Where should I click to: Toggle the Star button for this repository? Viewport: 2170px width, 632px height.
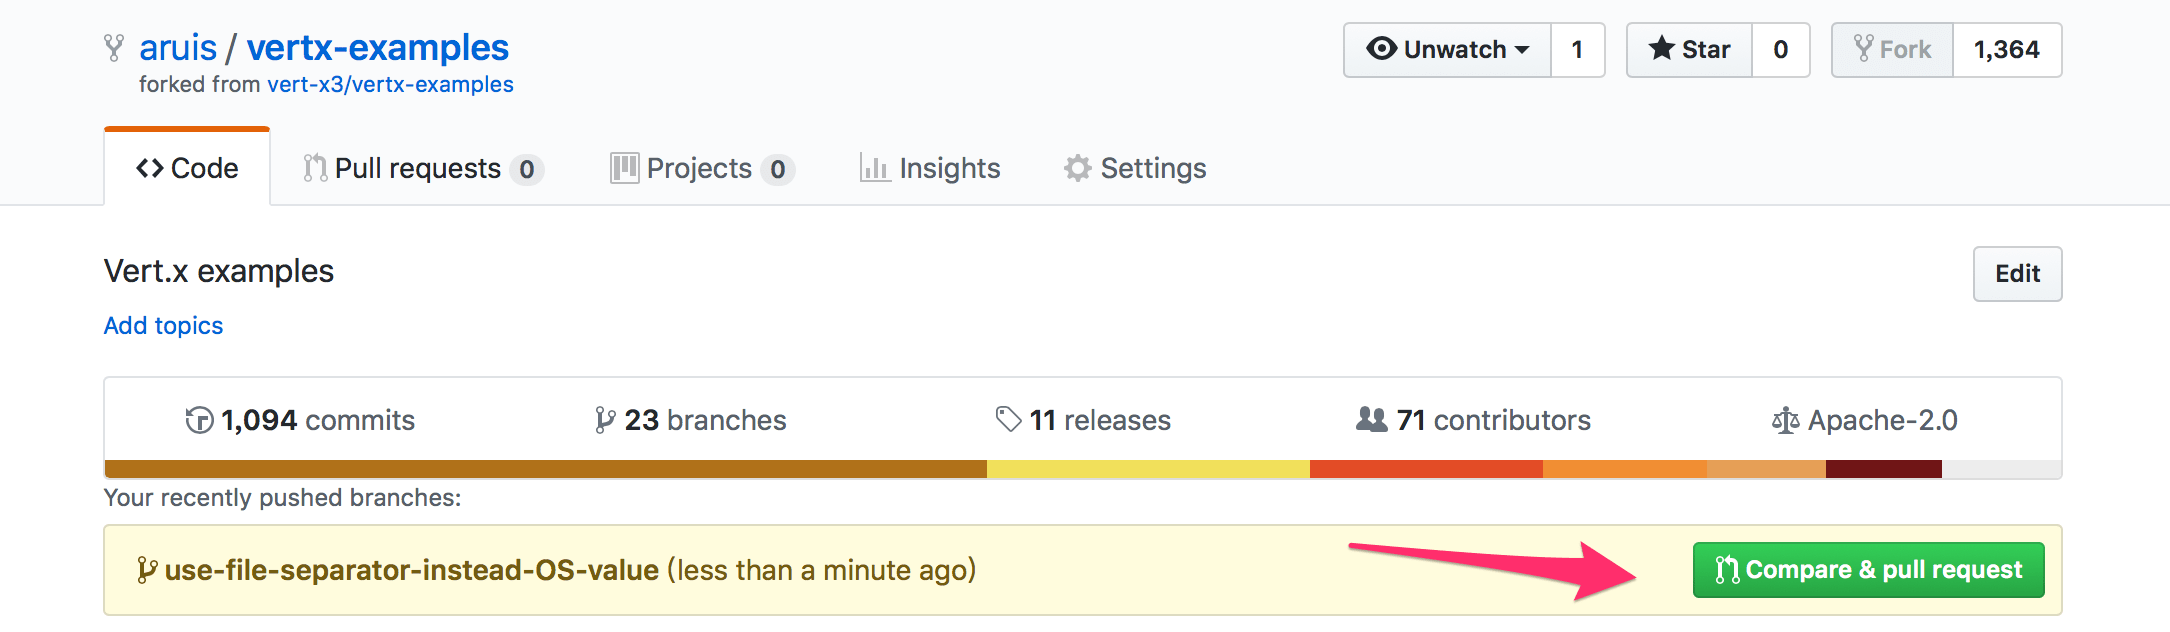click(1690, 50)
